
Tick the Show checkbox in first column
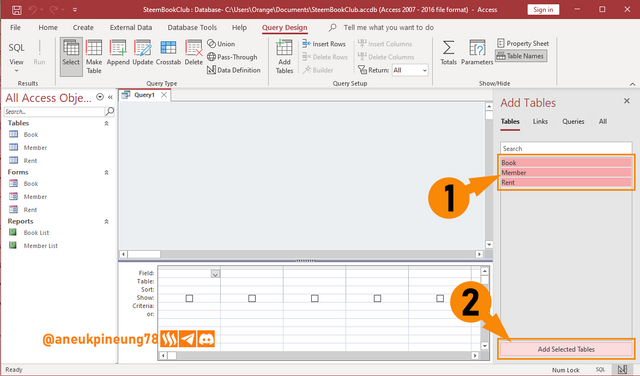click(x=189, y=298)
